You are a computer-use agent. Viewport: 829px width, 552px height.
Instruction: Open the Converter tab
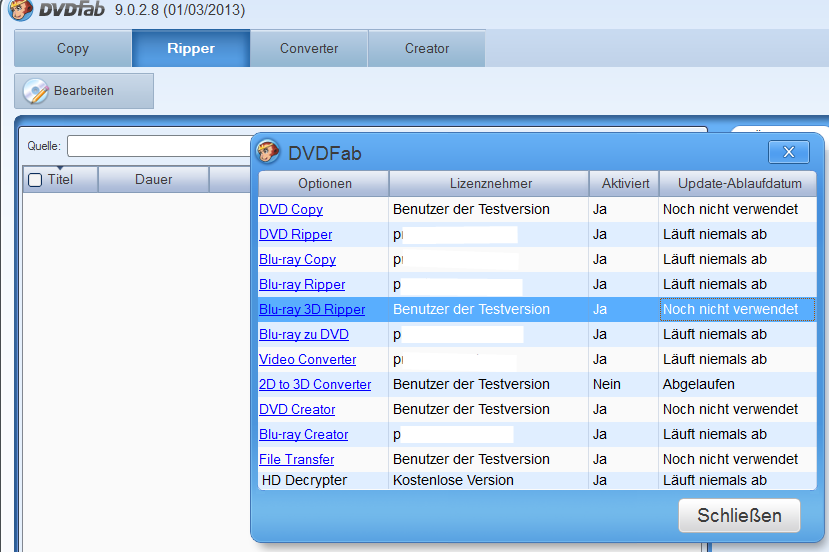coord(309,48)
